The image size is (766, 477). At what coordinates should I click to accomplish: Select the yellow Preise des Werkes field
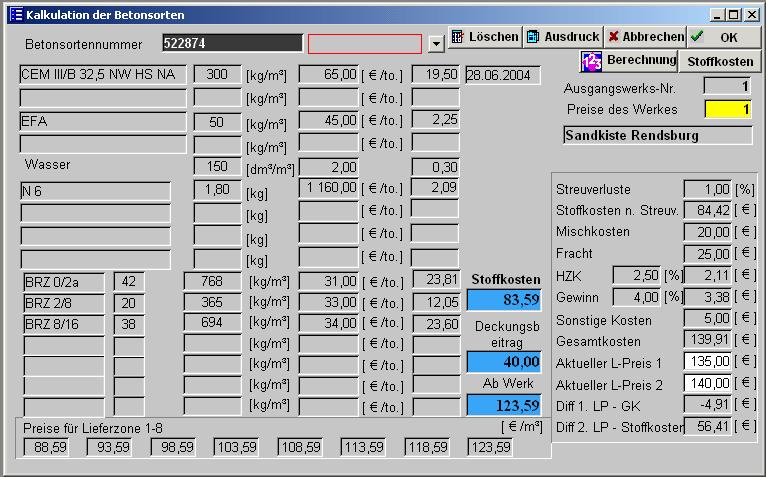(x=727, y=110)
